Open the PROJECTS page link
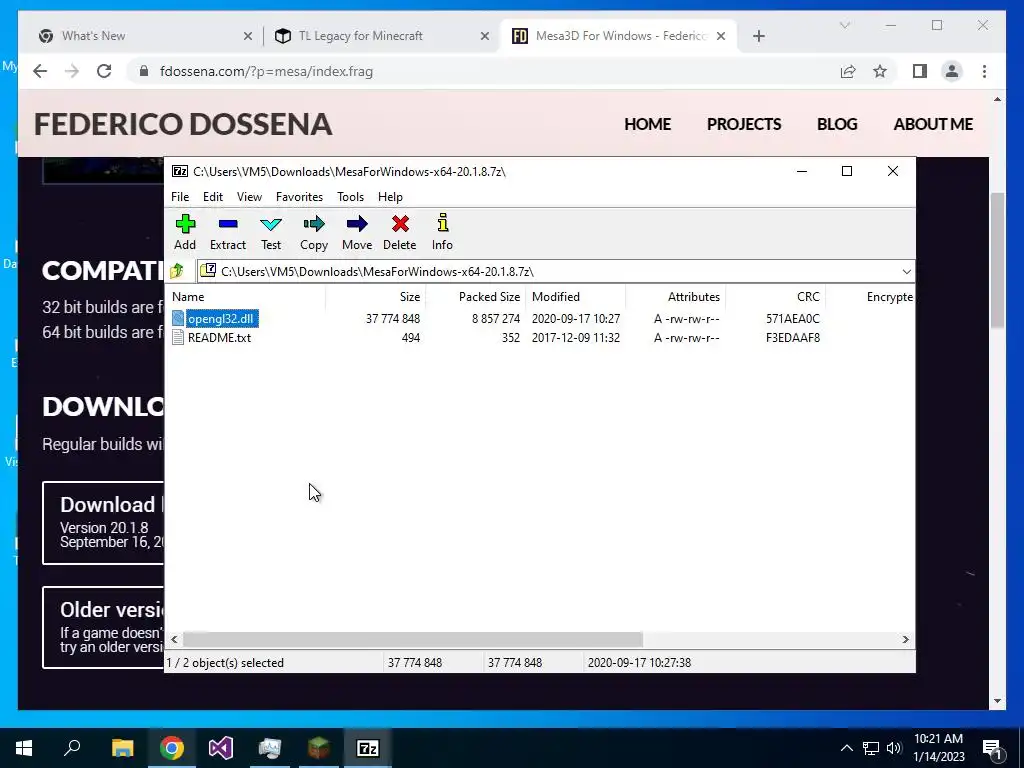 744,124
